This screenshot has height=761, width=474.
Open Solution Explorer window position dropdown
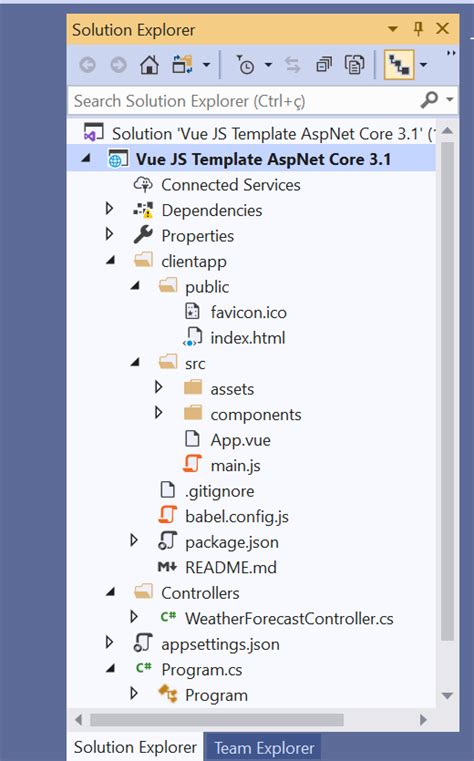pos(393,29)
